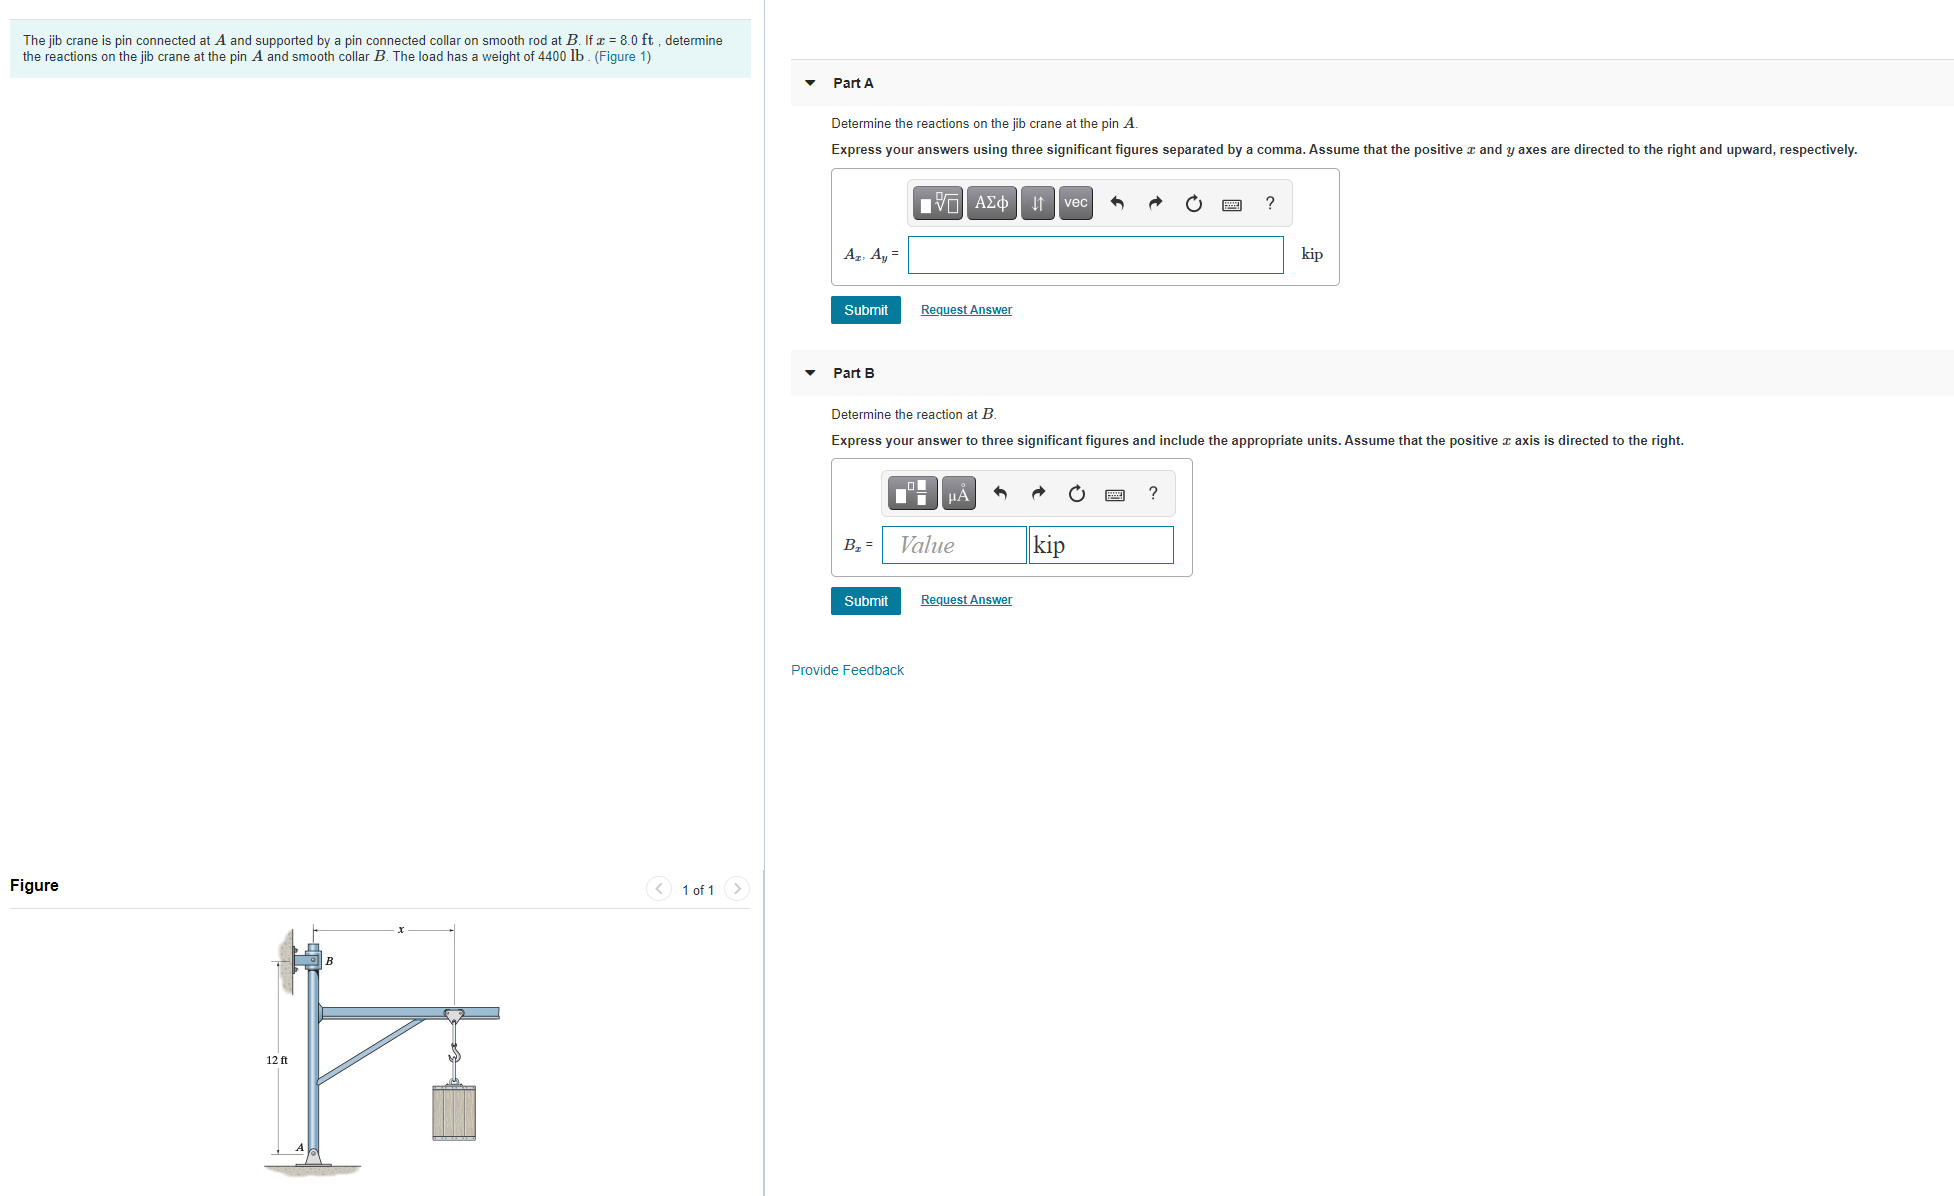This screenshot has width=1954, height=1196.
Task: Collapse the Part A section
Action: pos(810,83)
